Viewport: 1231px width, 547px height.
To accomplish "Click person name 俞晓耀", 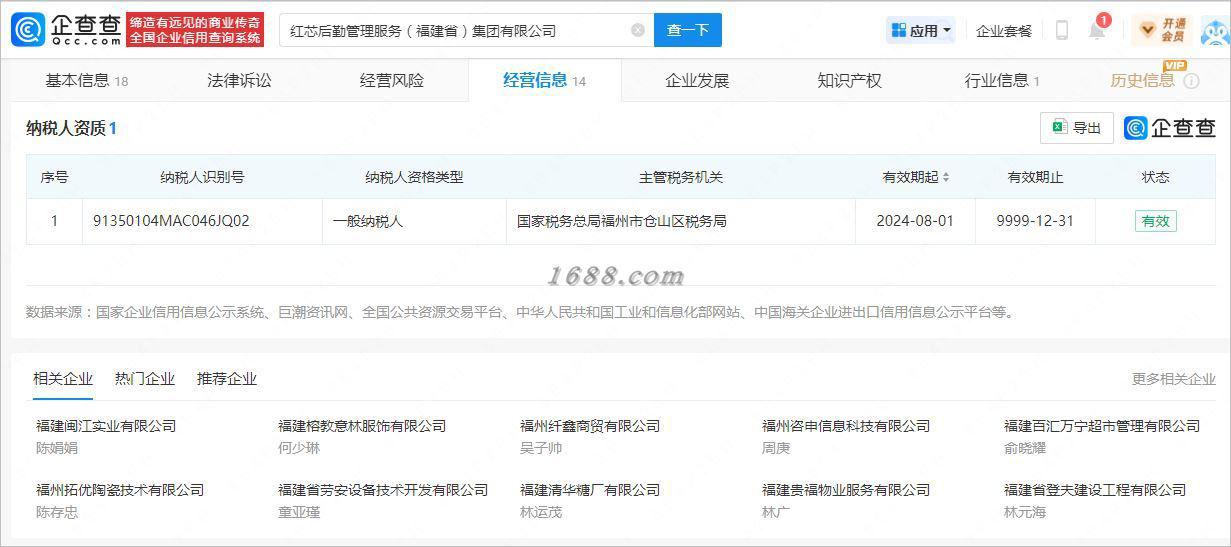I will pos(1025,448).
